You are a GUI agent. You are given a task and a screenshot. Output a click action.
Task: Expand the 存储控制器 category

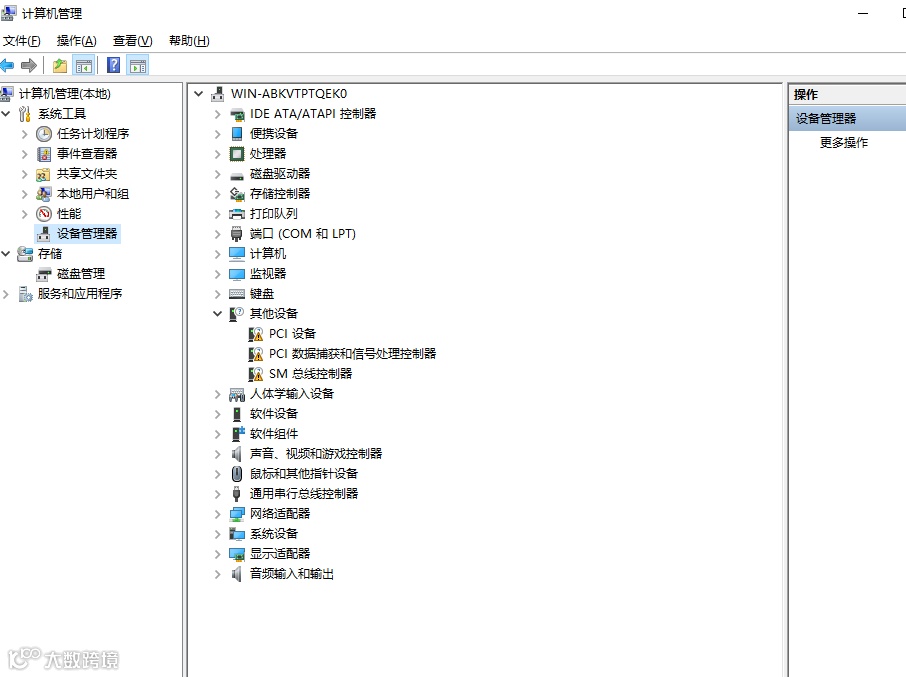(218, 194)
